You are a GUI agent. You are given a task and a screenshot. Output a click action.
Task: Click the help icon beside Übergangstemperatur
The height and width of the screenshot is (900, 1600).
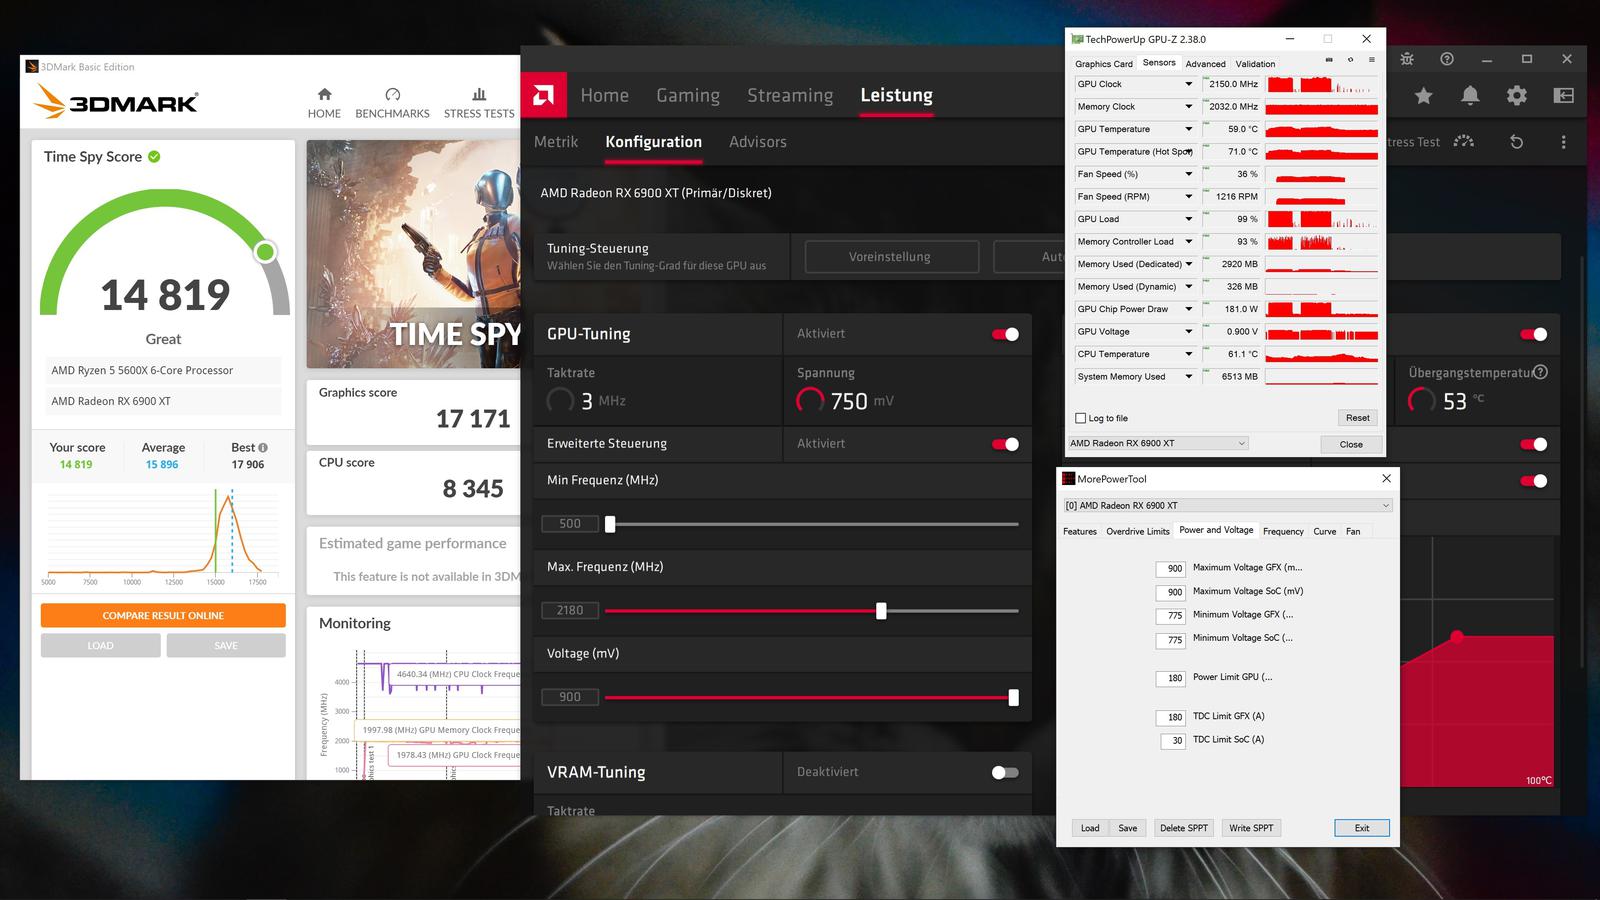pyautogui.click(x=1541, y=372)
